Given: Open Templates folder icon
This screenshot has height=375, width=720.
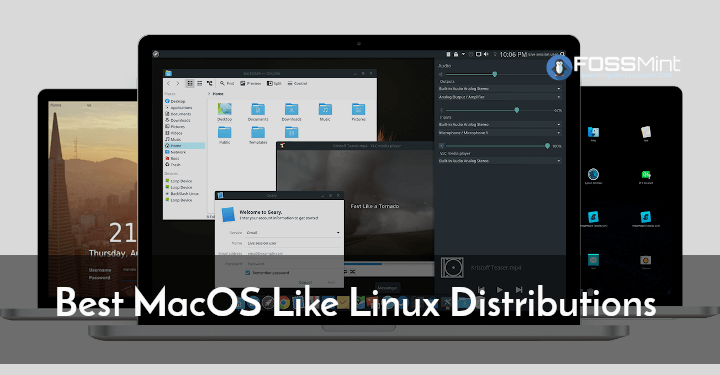Looking at the screenshot, I should click(x=258, y=135).
